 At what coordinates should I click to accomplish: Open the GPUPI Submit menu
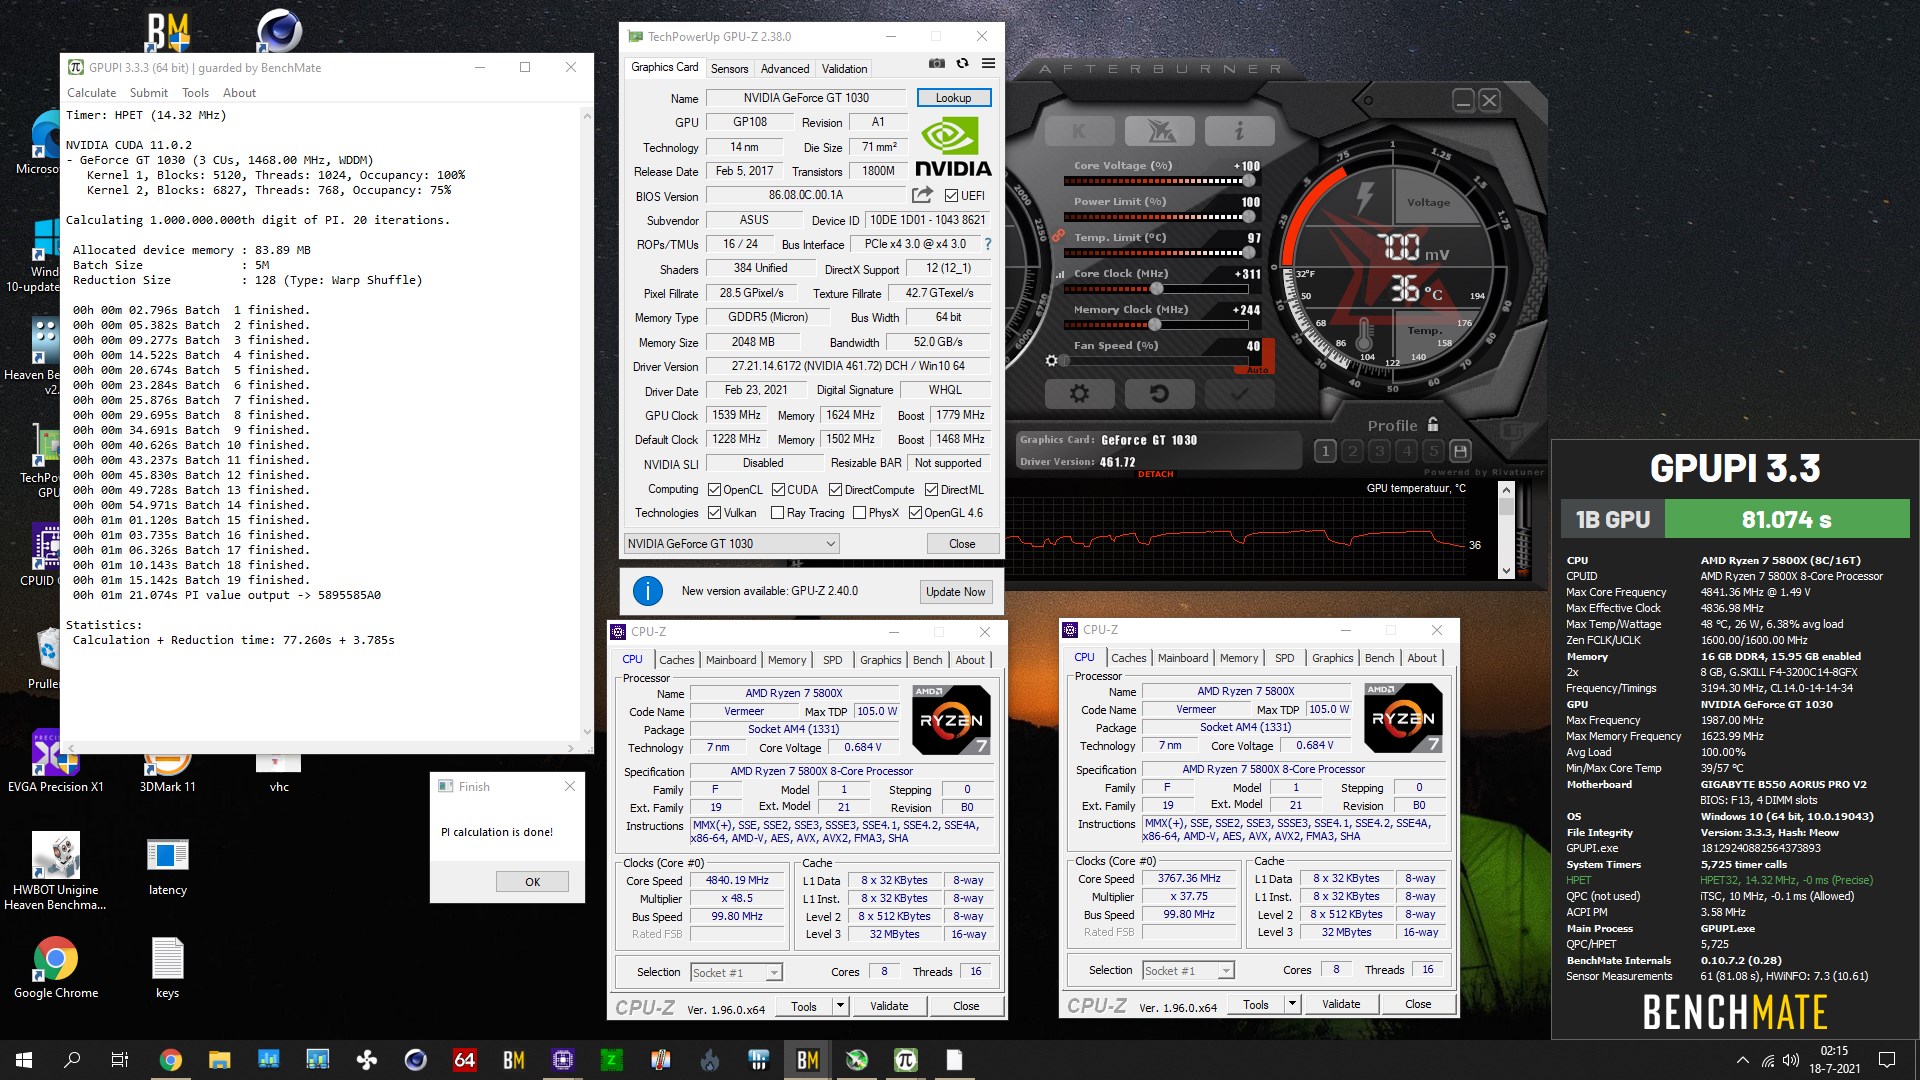point(149,93)
